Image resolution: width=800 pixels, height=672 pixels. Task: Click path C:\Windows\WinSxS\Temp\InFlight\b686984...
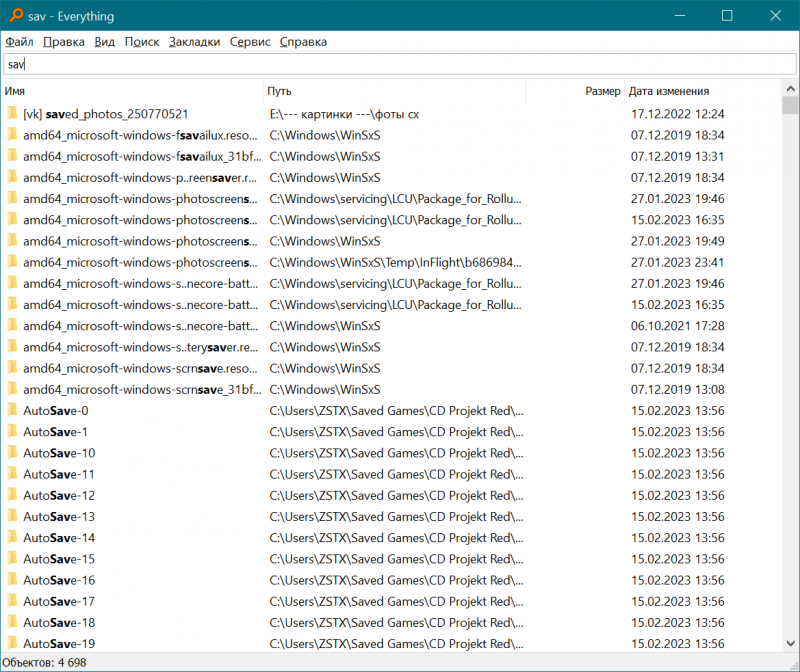click(395, 263)
